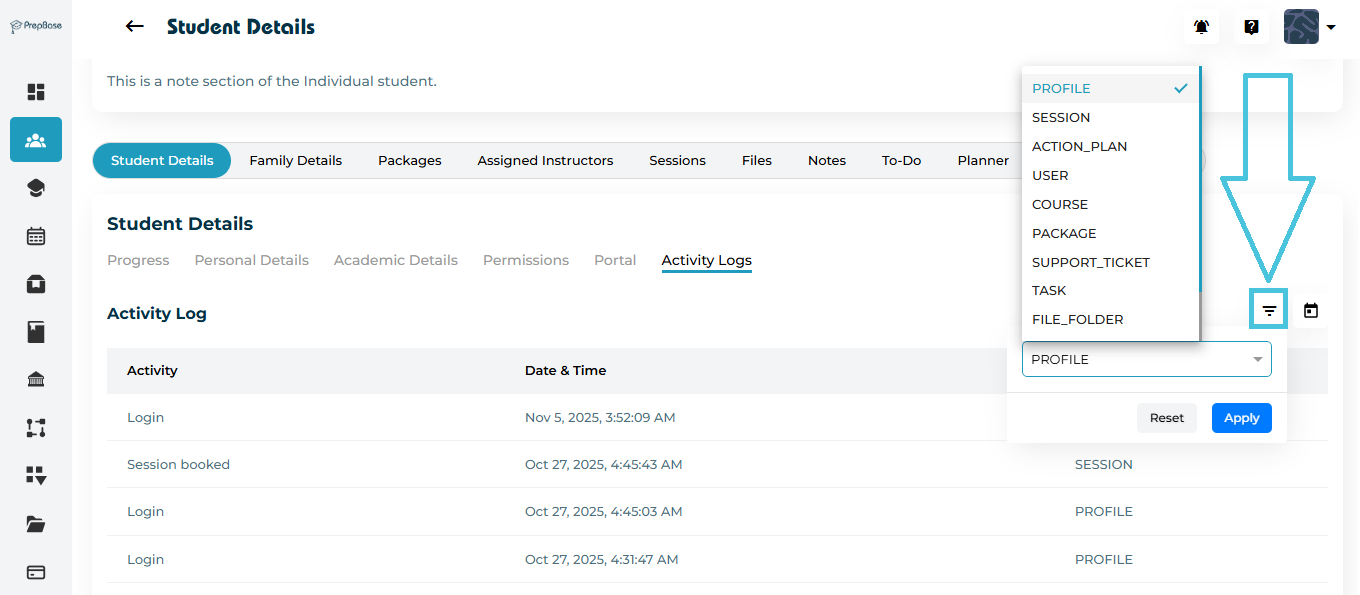Click the folder icon in sidebar

click(x=36, y=524)
